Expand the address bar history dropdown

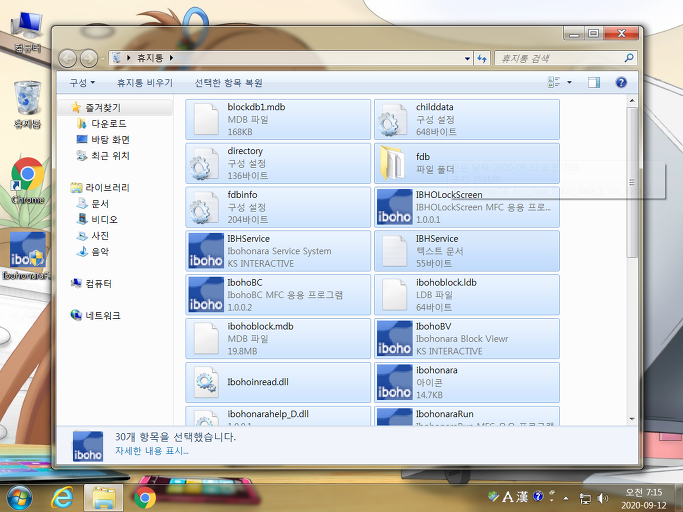coord(467,58)
